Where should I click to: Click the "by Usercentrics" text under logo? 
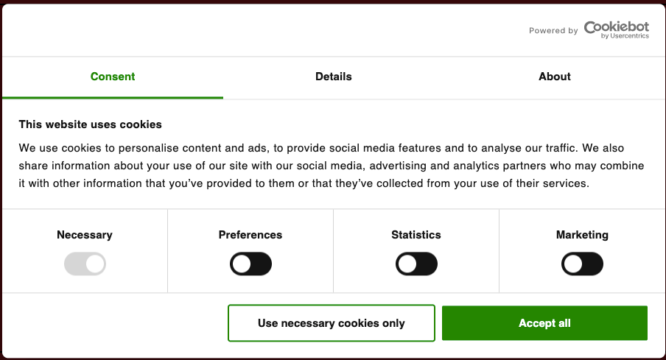[625, 36]
